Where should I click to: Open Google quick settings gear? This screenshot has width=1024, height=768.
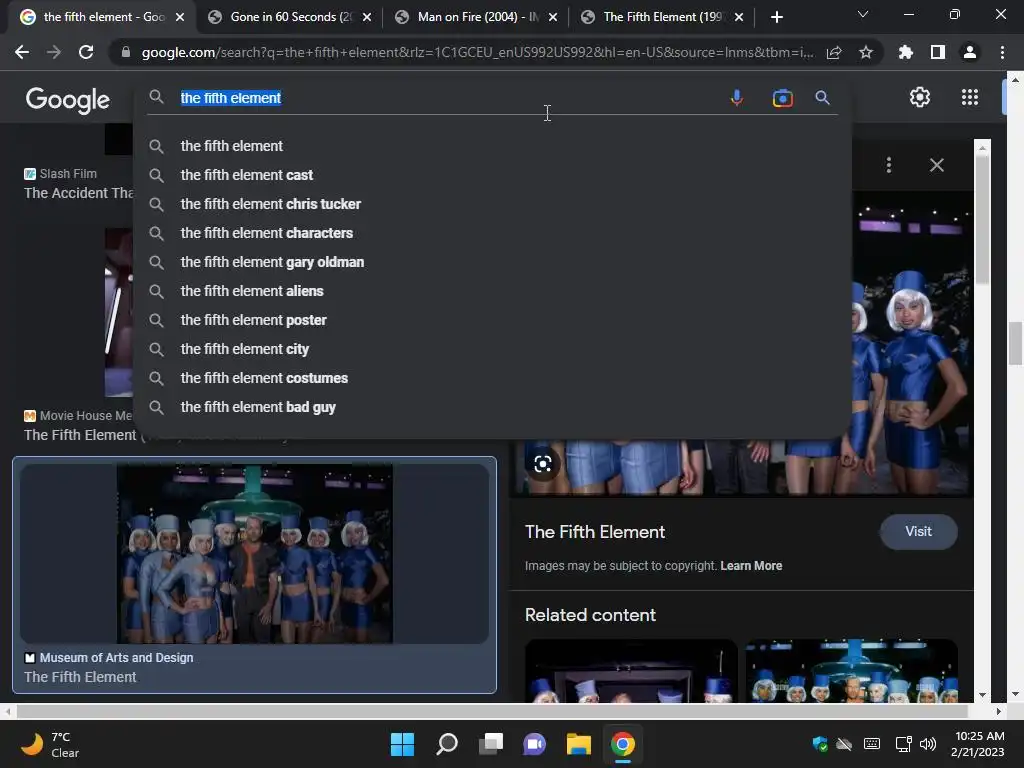(x=920, y=97)
